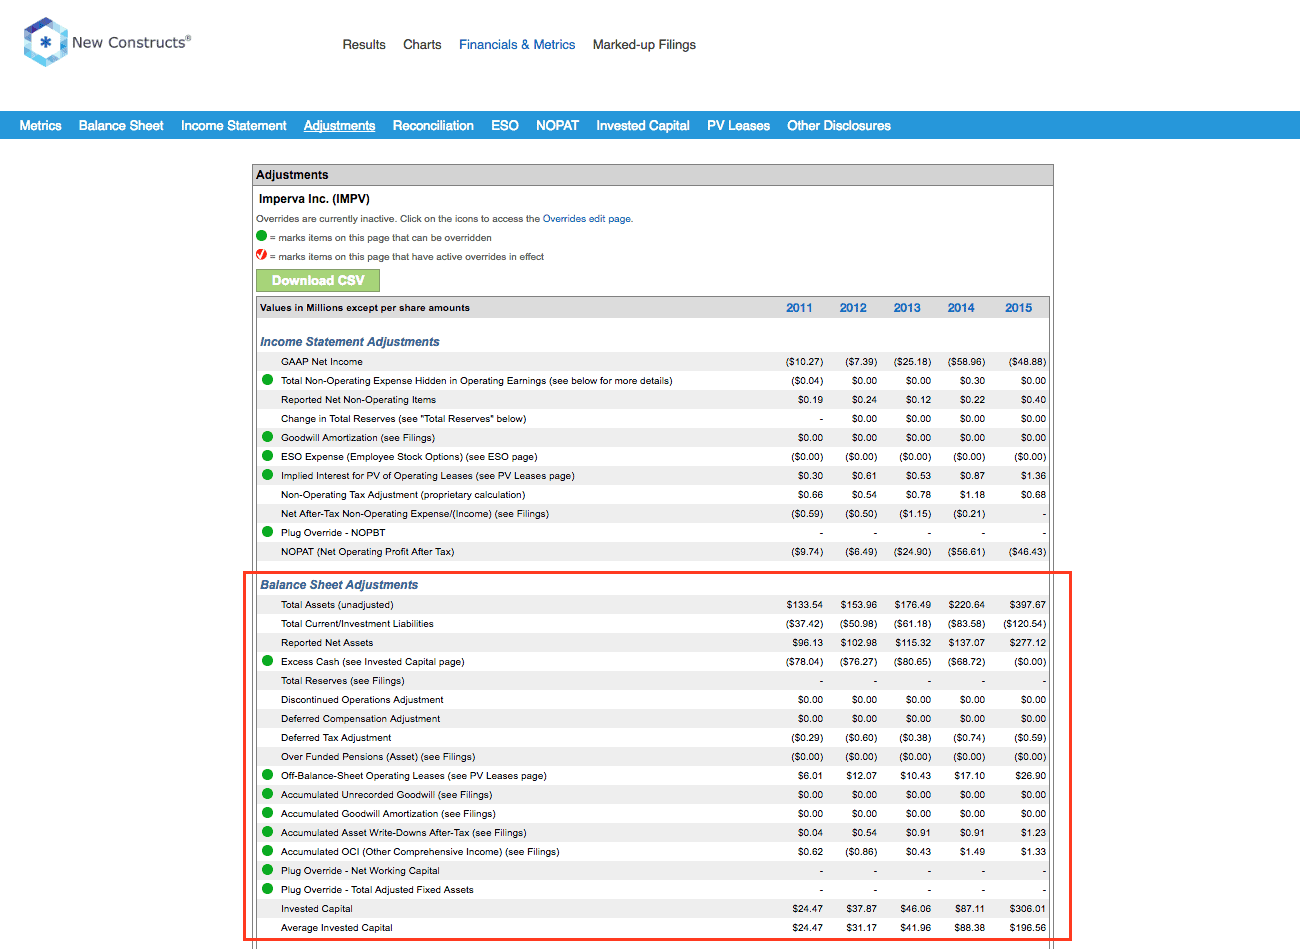Click the $397.67 Total Assets 2015 value
Screen dimensions: 1300x949
tap(1027, 604)
